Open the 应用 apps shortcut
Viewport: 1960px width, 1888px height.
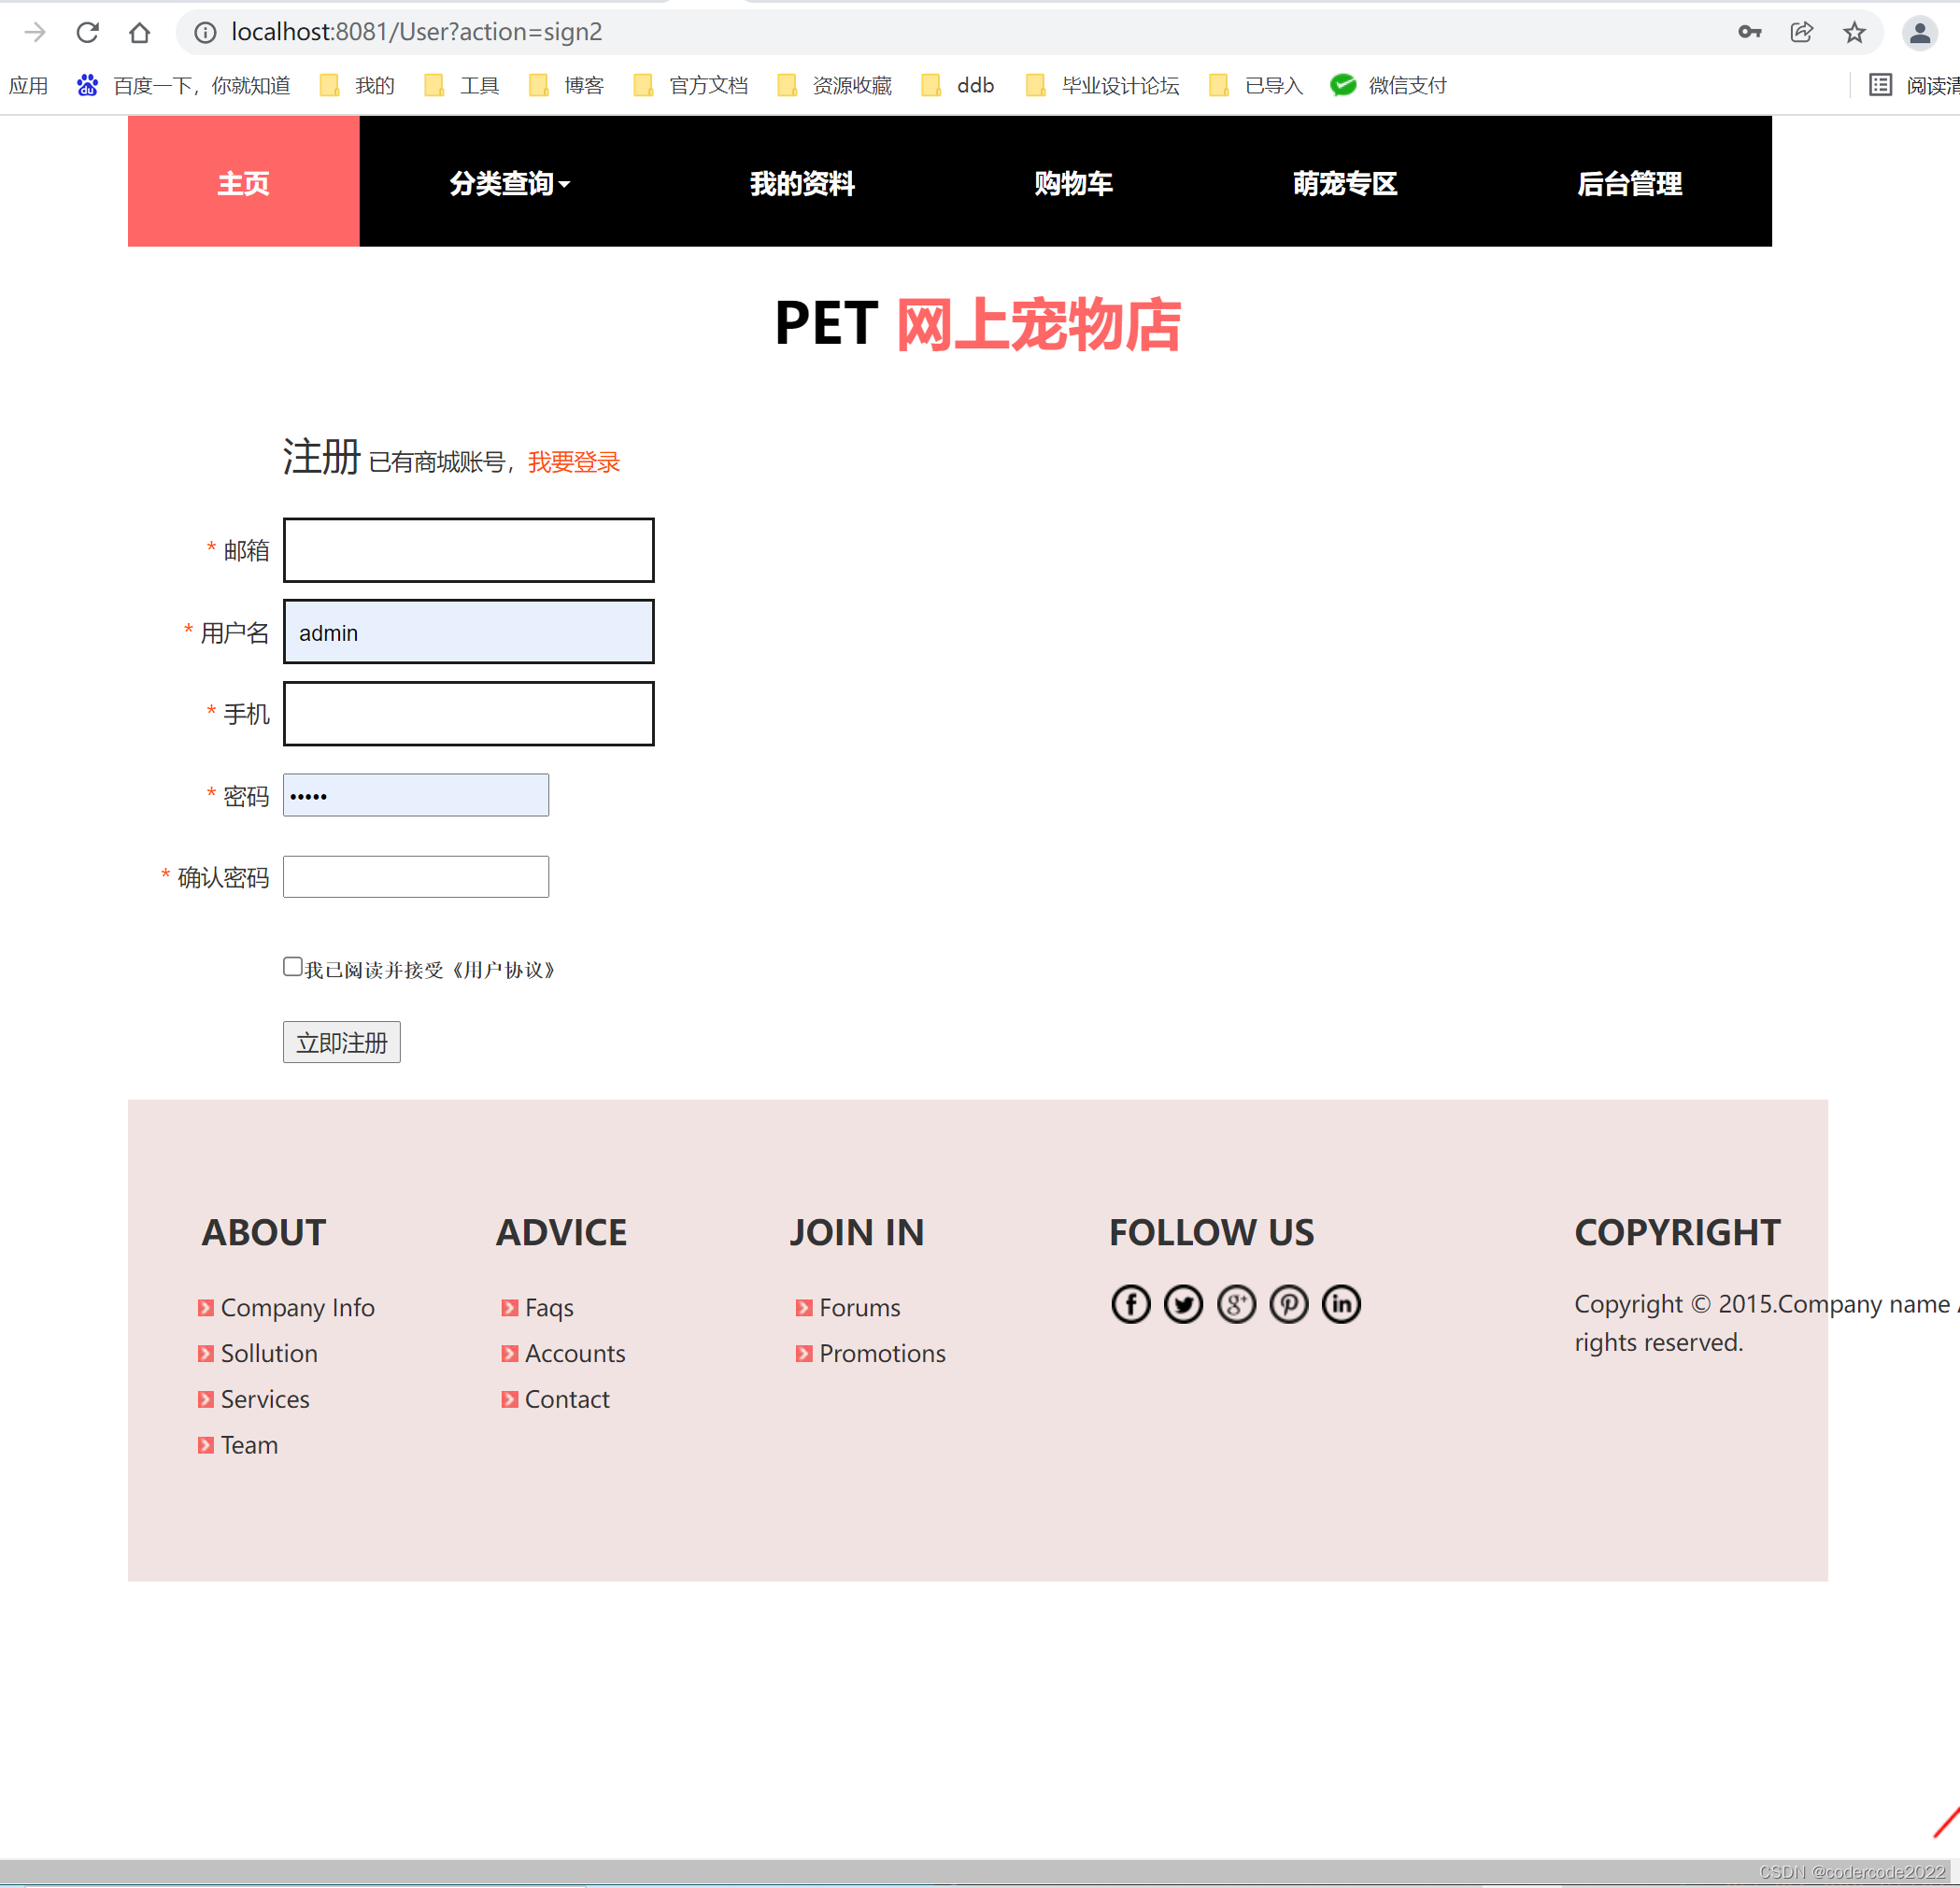[28, 86]
